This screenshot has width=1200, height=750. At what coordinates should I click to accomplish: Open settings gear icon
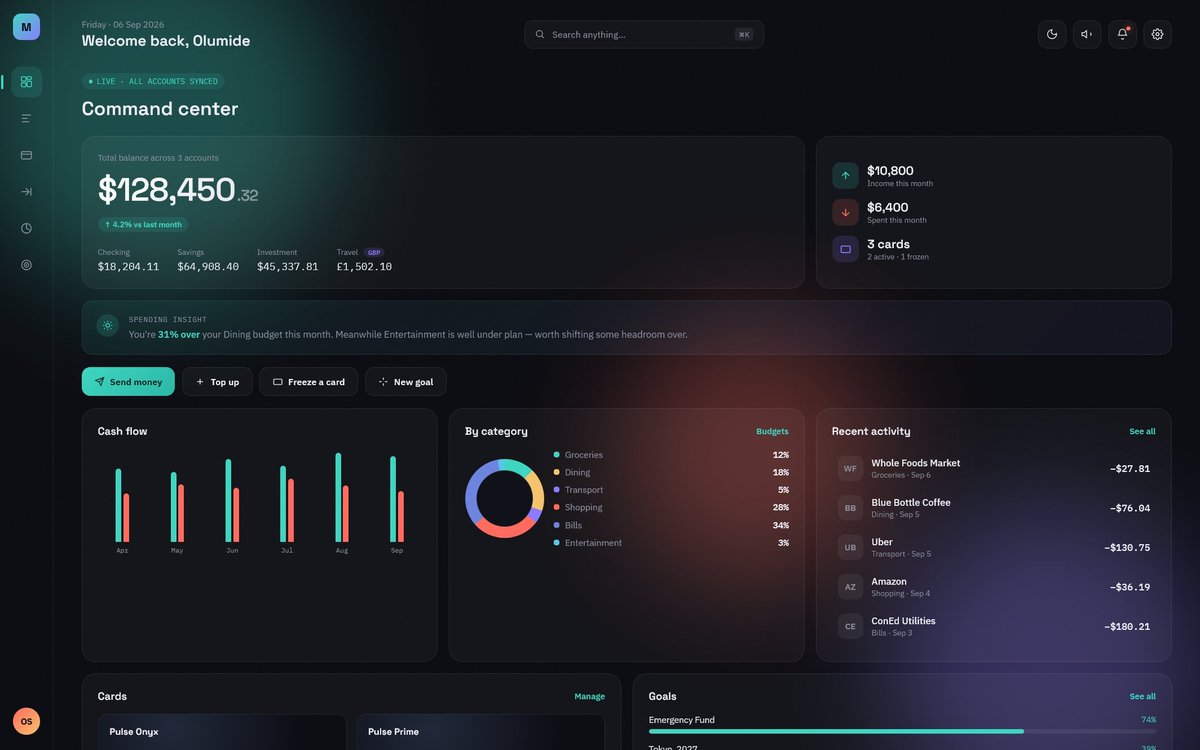(x=1157, y=34)
